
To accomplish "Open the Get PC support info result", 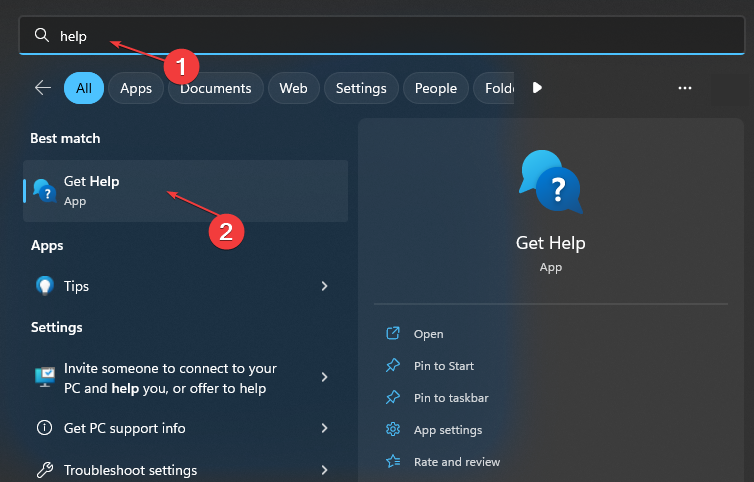I will coord(186,428).
